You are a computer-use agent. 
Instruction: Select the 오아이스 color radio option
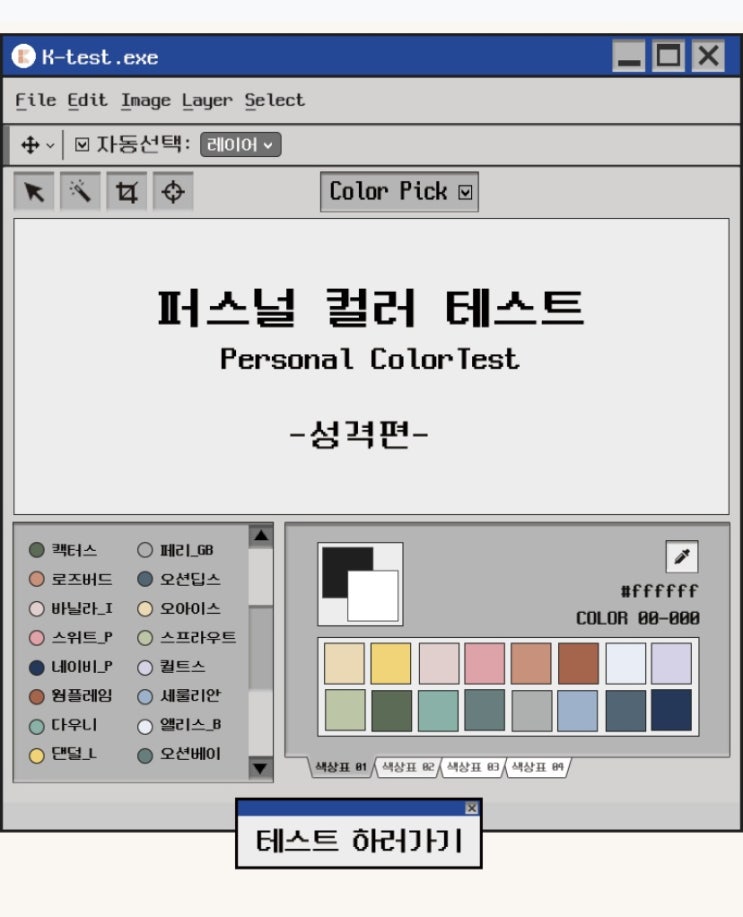click(x=145, y=609)
